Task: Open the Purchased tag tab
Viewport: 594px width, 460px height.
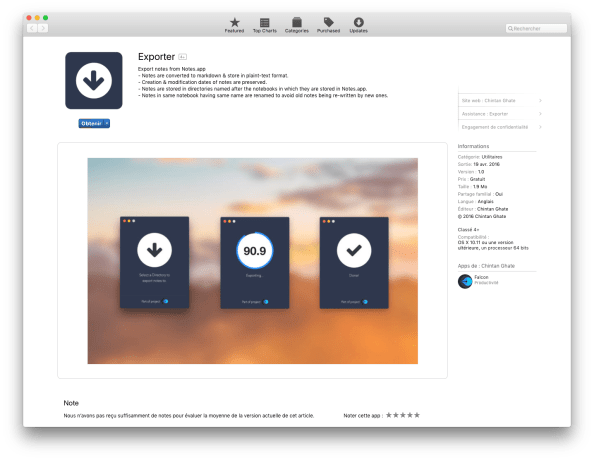Action: point(328,25)
